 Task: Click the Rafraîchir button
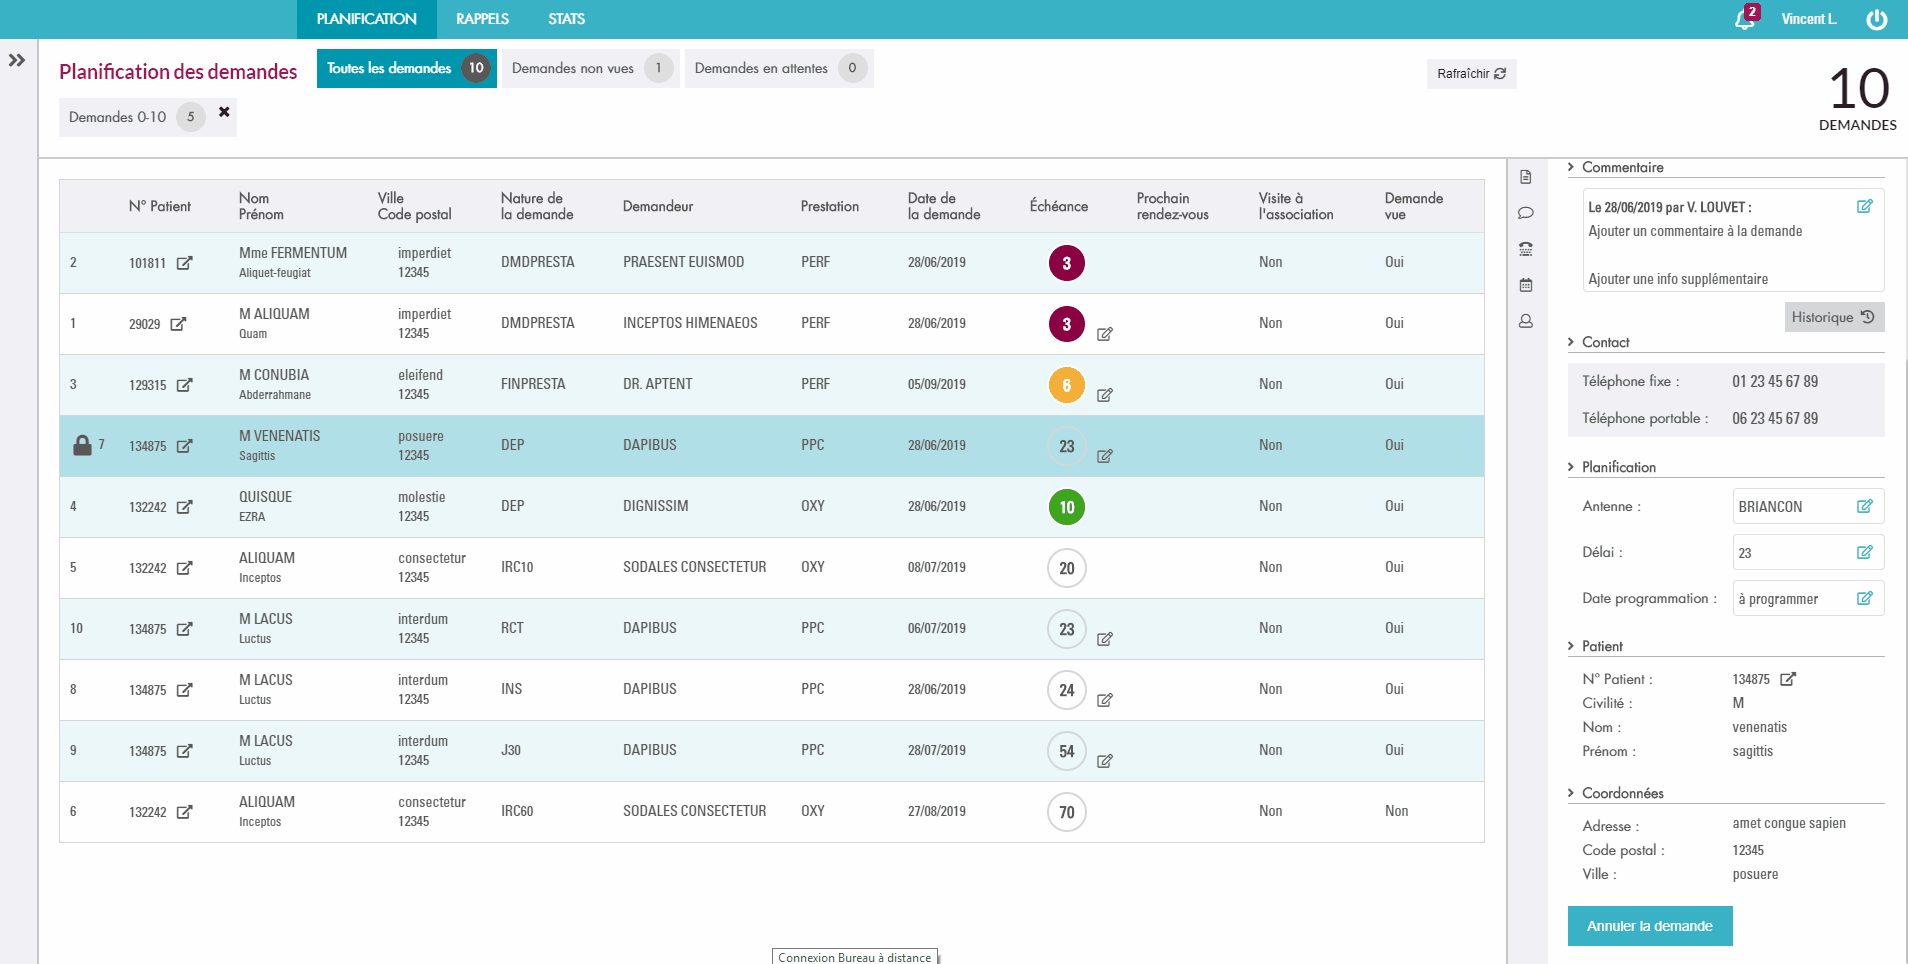point(1471,74)
